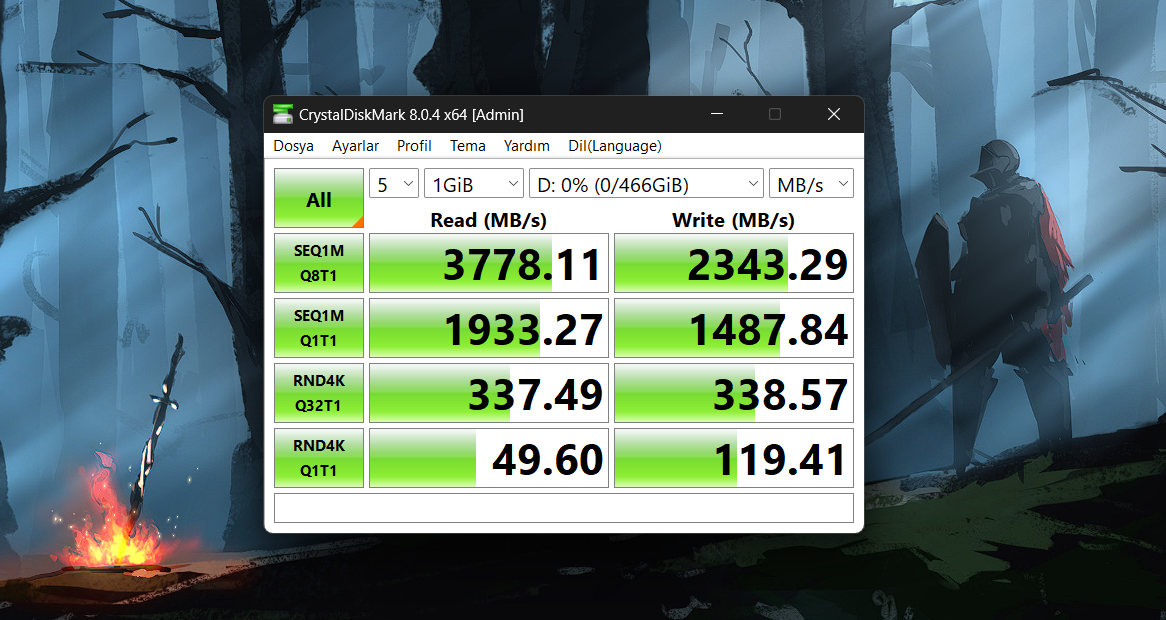The image size is (1166, 620).
Task: Click the Write (MB/s) column header
Action: [x=733, y=220]
